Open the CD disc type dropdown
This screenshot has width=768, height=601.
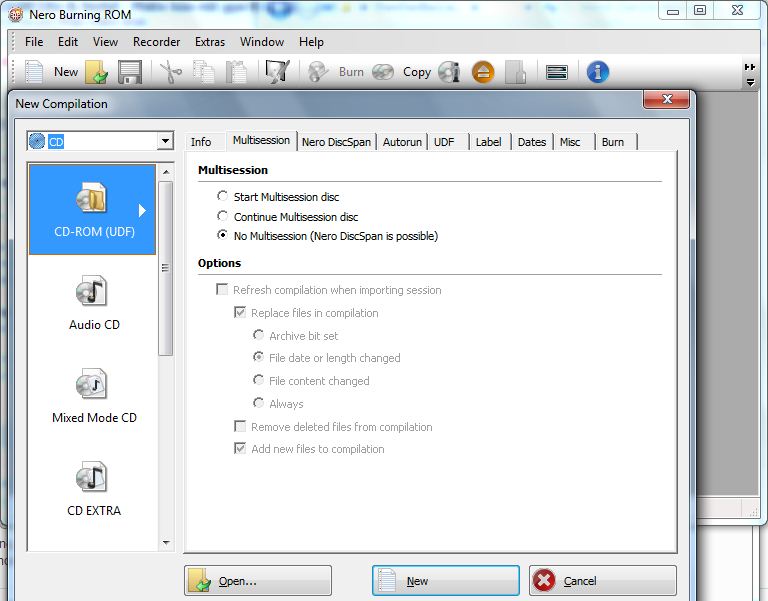pos(166,142)
